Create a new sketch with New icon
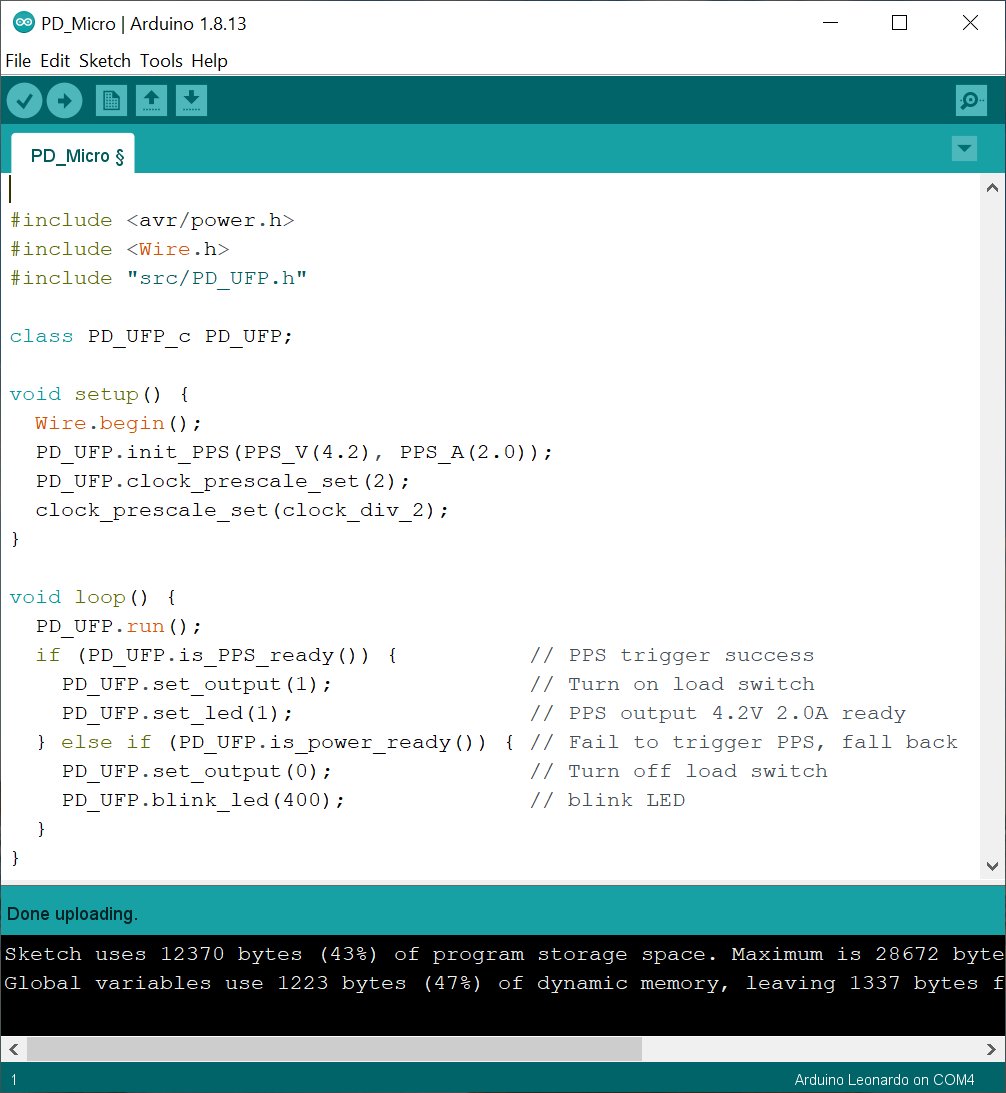1006x1093 pixels. tap(111, 100)
